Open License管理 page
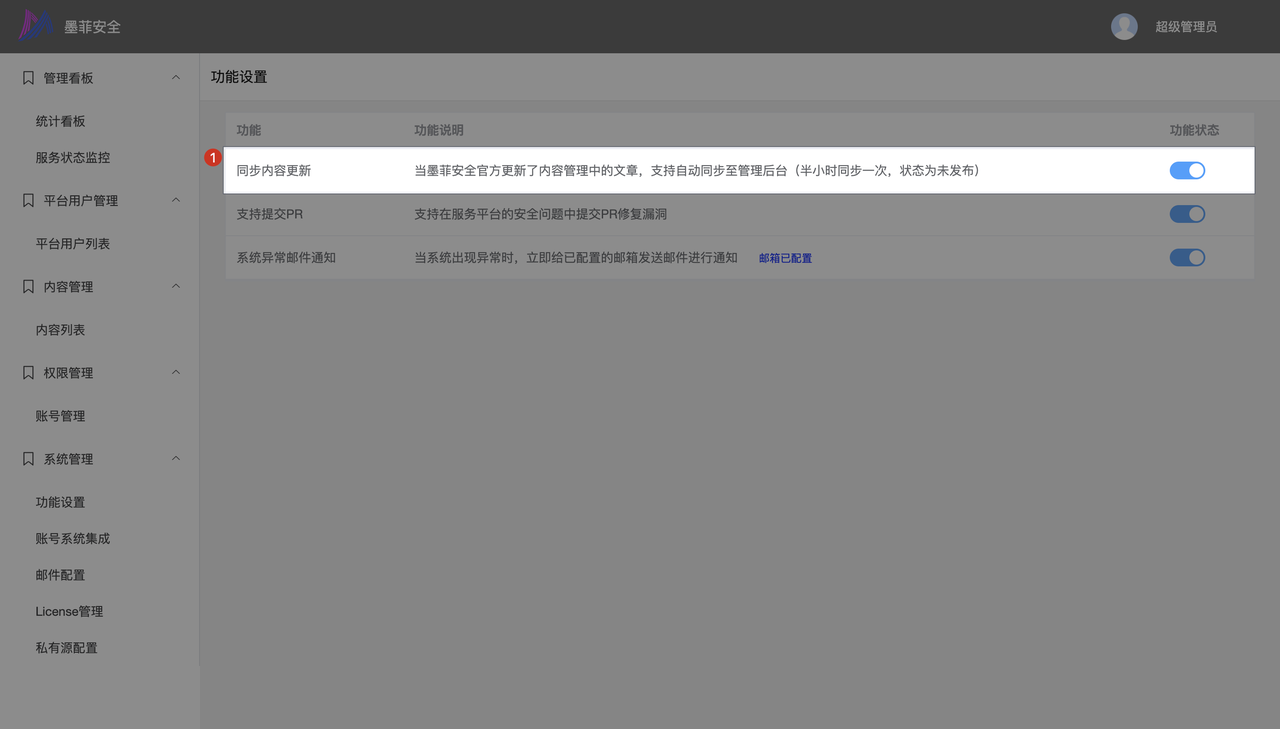The height and width of the screenshot is (729, 1280). tap(69, 611)
